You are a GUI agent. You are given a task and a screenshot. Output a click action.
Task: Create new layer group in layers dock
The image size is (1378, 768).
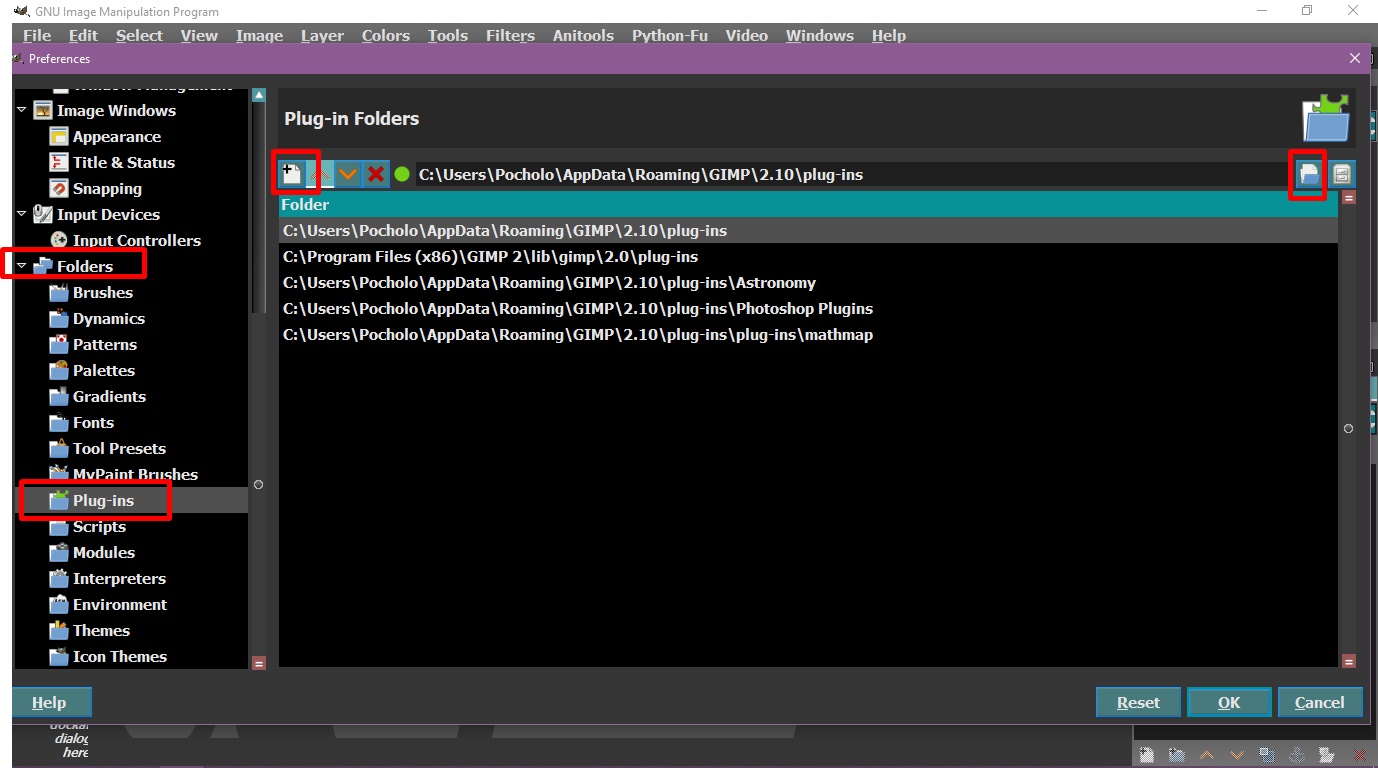point(1177,755)
